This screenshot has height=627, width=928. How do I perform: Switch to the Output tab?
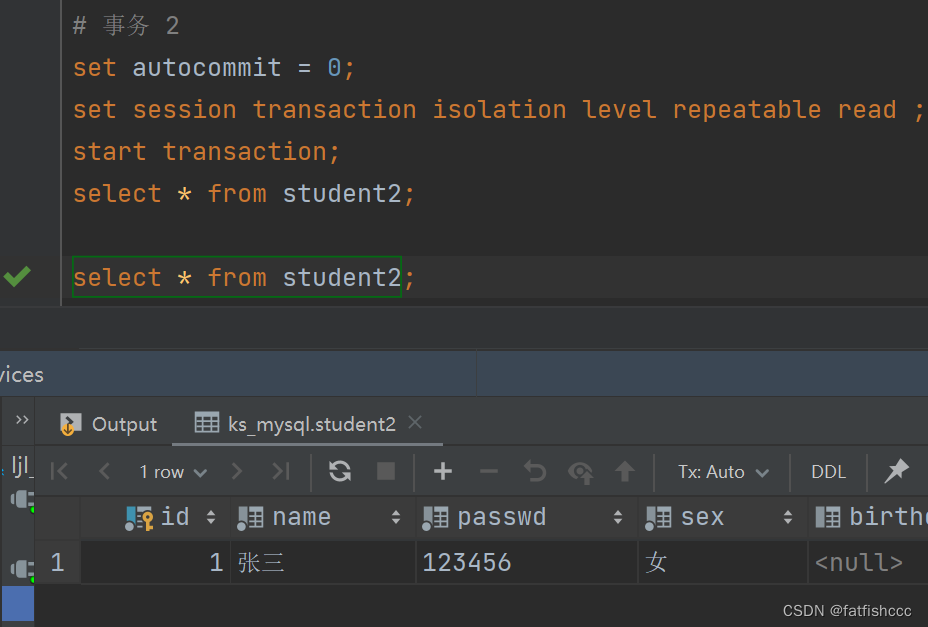[x=108, y=424]
